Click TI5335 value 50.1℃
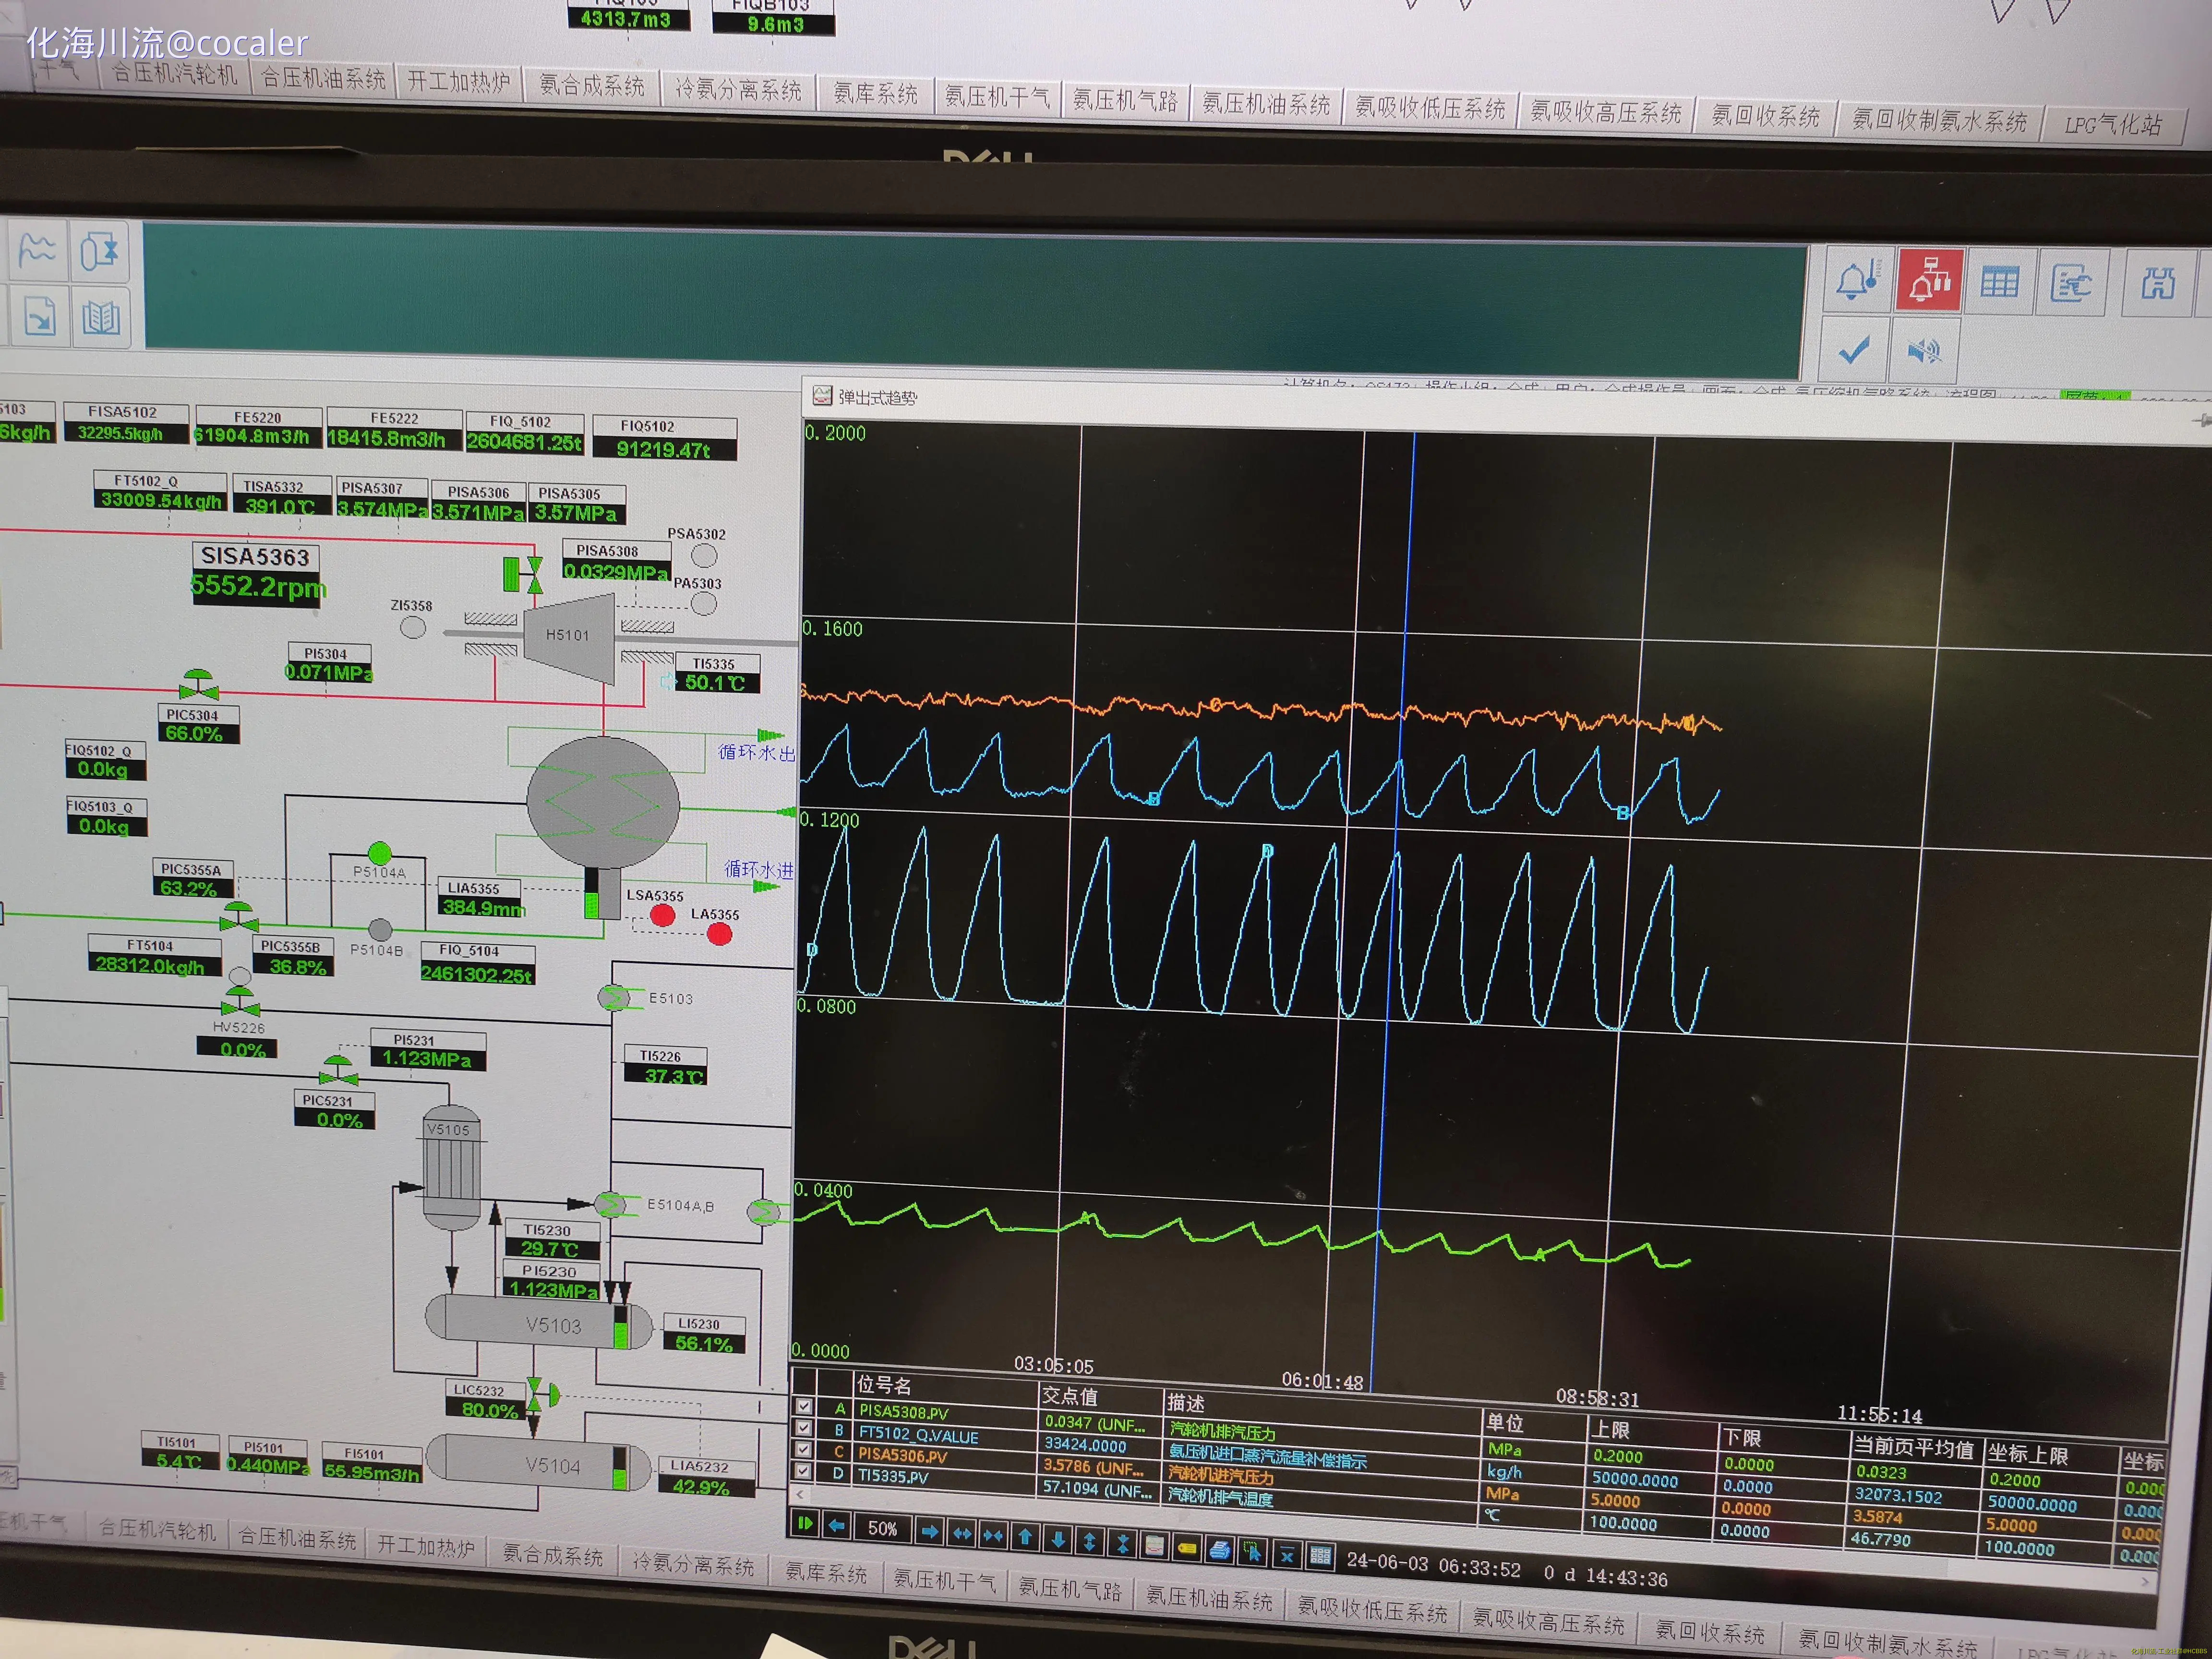This screenshot has height=1659, width=2212. pyautogui.click(x=717, y=683)
